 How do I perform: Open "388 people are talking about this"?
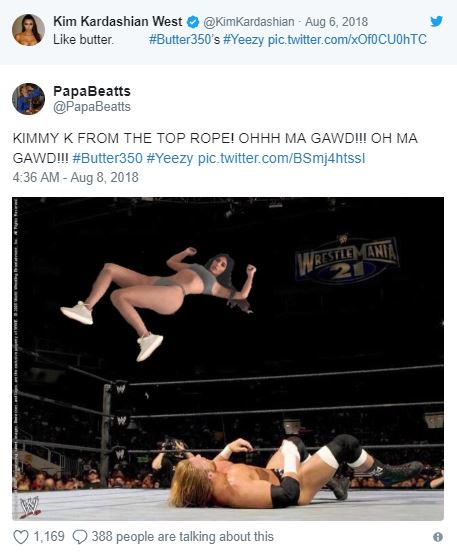[183, 537]
